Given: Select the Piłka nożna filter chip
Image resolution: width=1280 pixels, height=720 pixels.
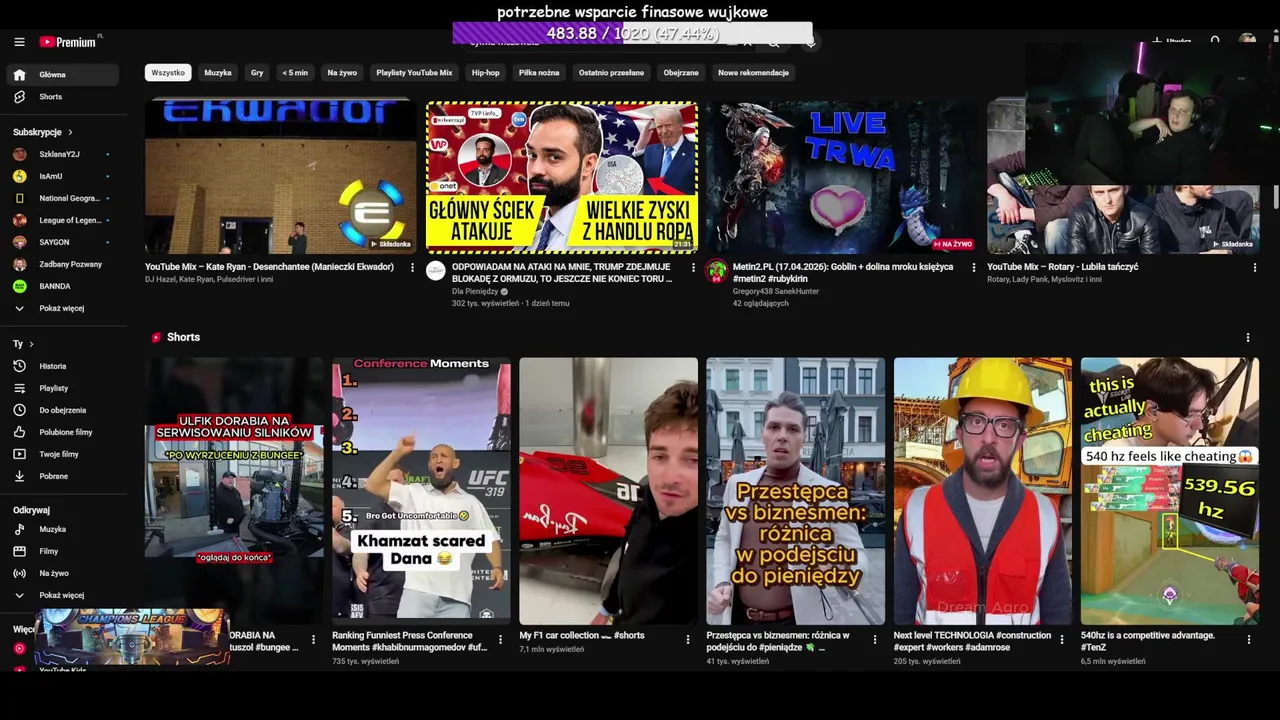Looking at the screenshot, I should click(x=539, y=73).
